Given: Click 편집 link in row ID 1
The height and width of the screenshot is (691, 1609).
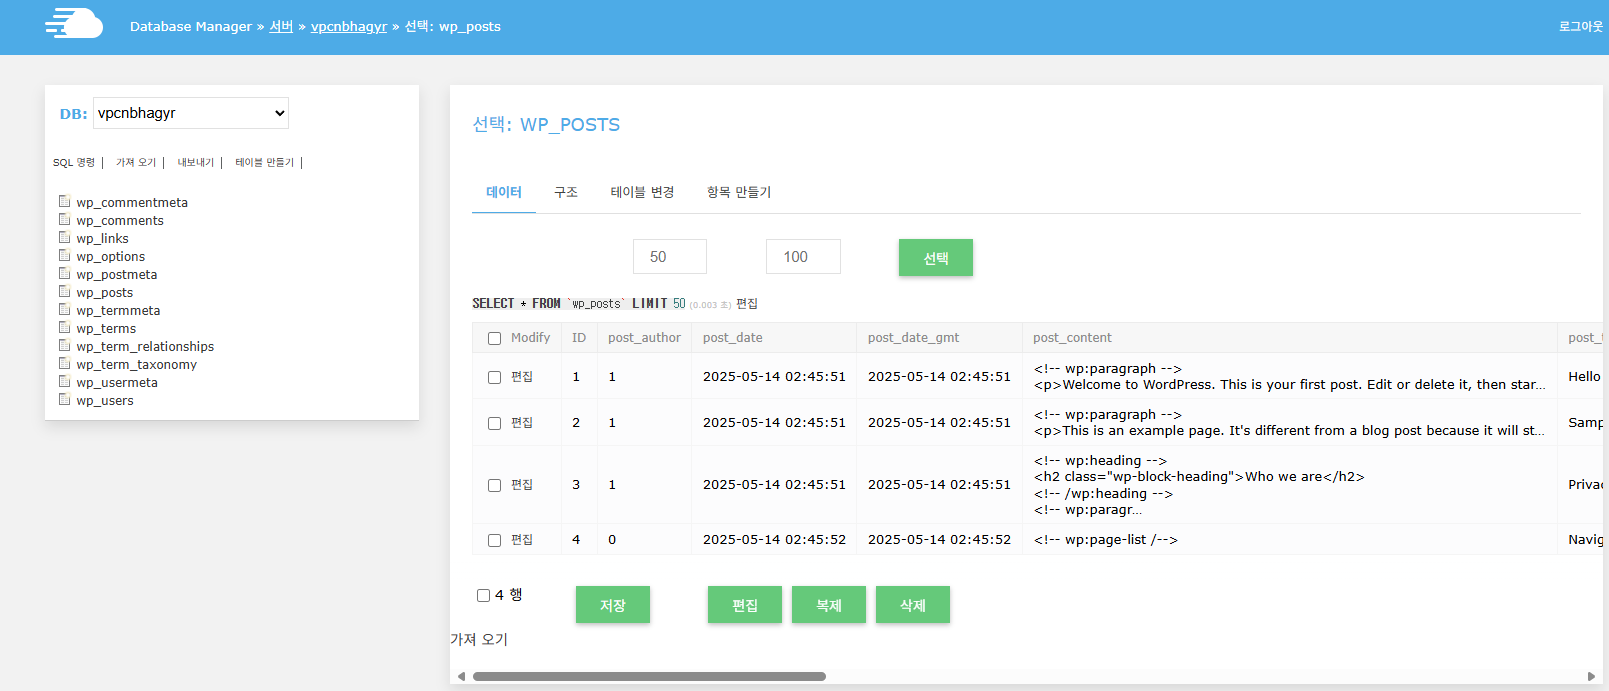Looking at the screenshot, I should (522, 377).
